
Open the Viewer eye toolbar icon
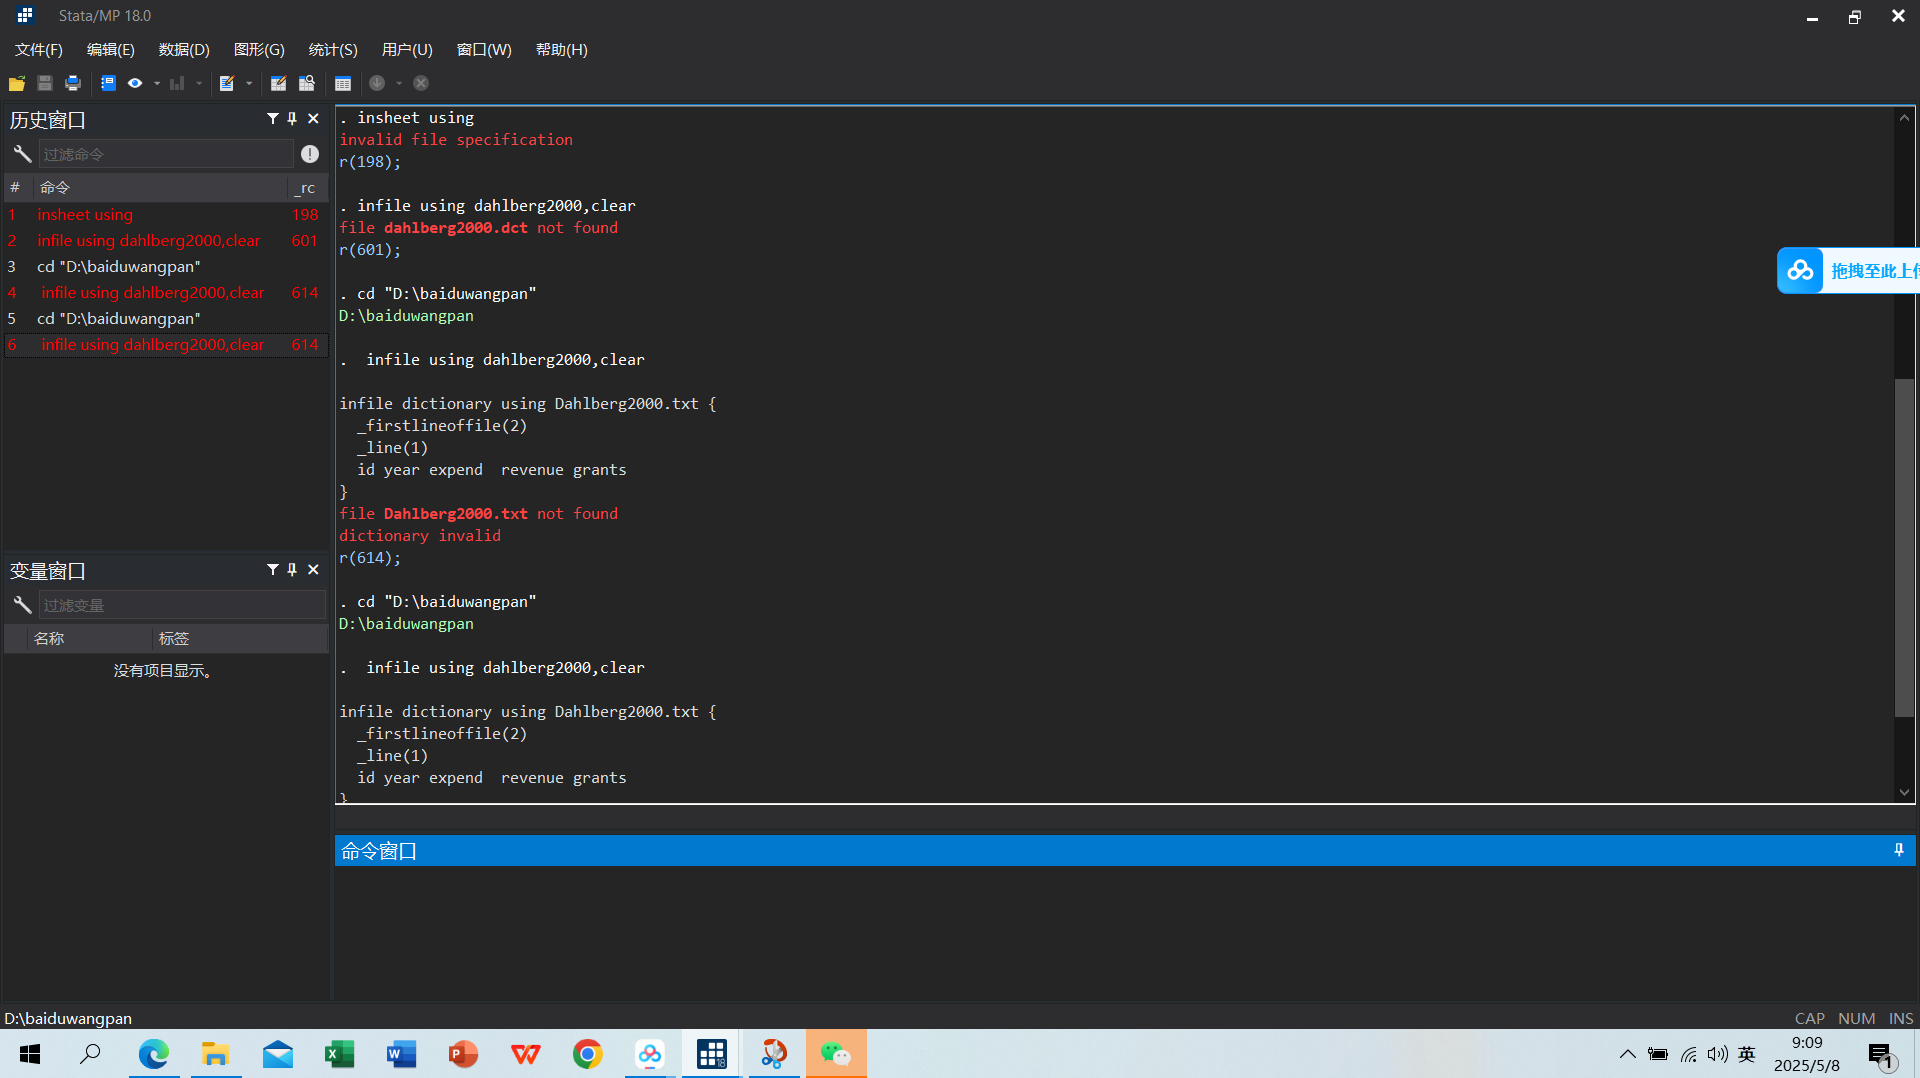pos(135,83)
